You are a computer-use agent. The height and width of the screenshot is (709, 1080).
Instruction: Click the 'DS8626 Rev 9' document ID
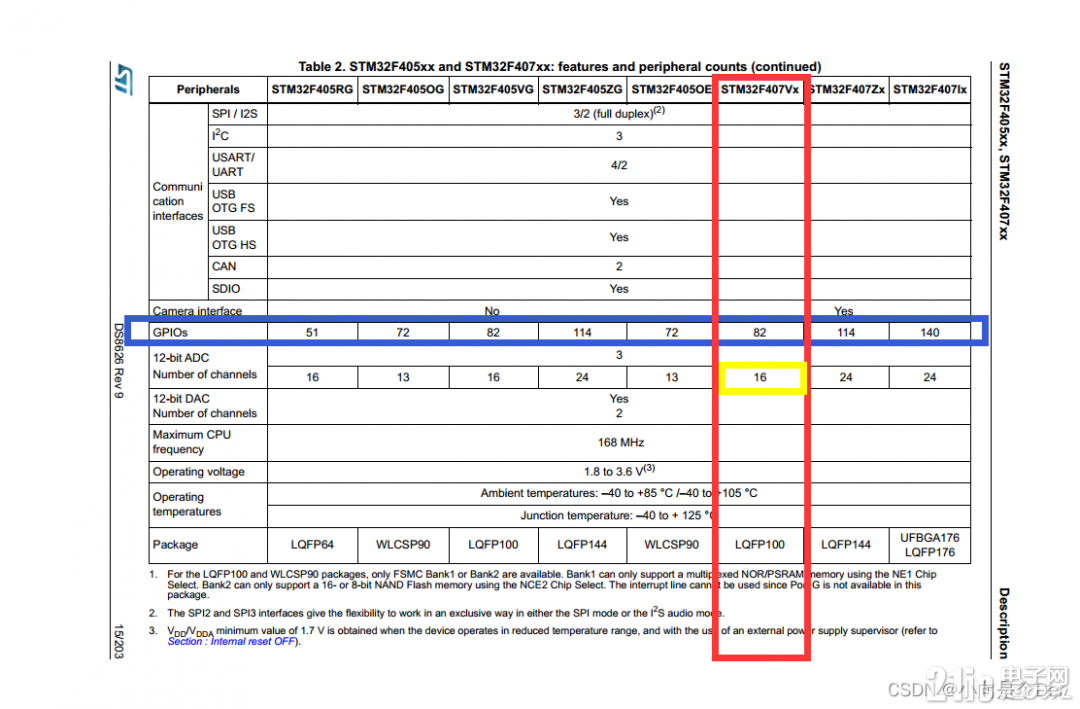click(x=118, y=361)
